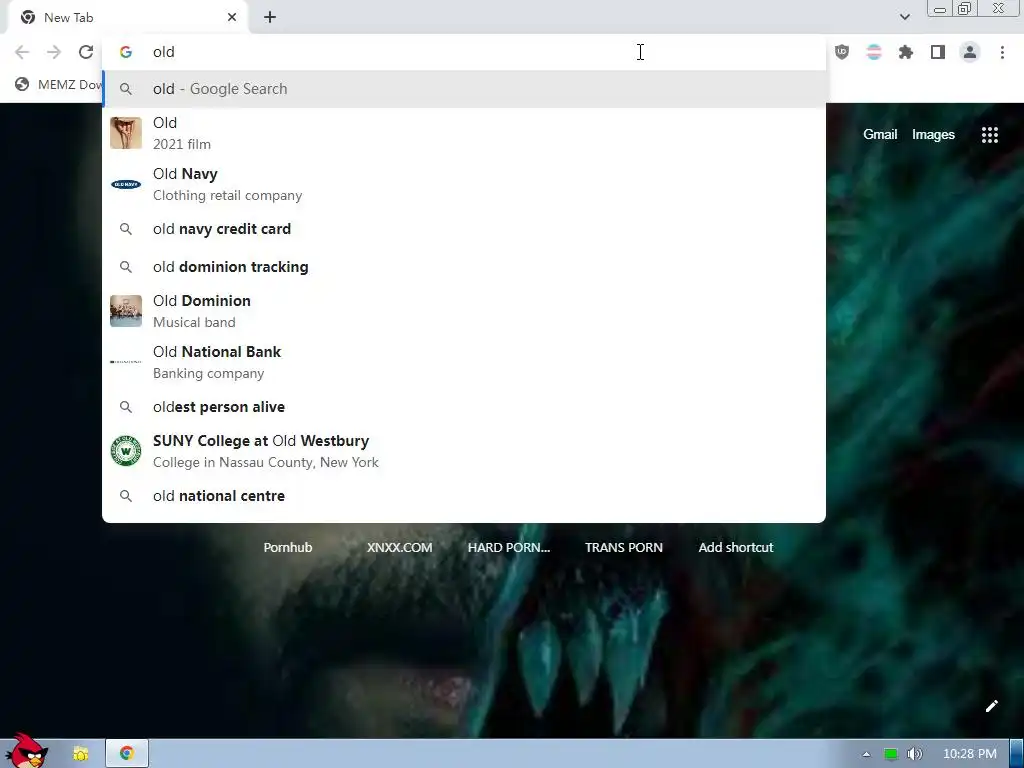Click the 10:28 PM taskbar clock

point(970,754)
